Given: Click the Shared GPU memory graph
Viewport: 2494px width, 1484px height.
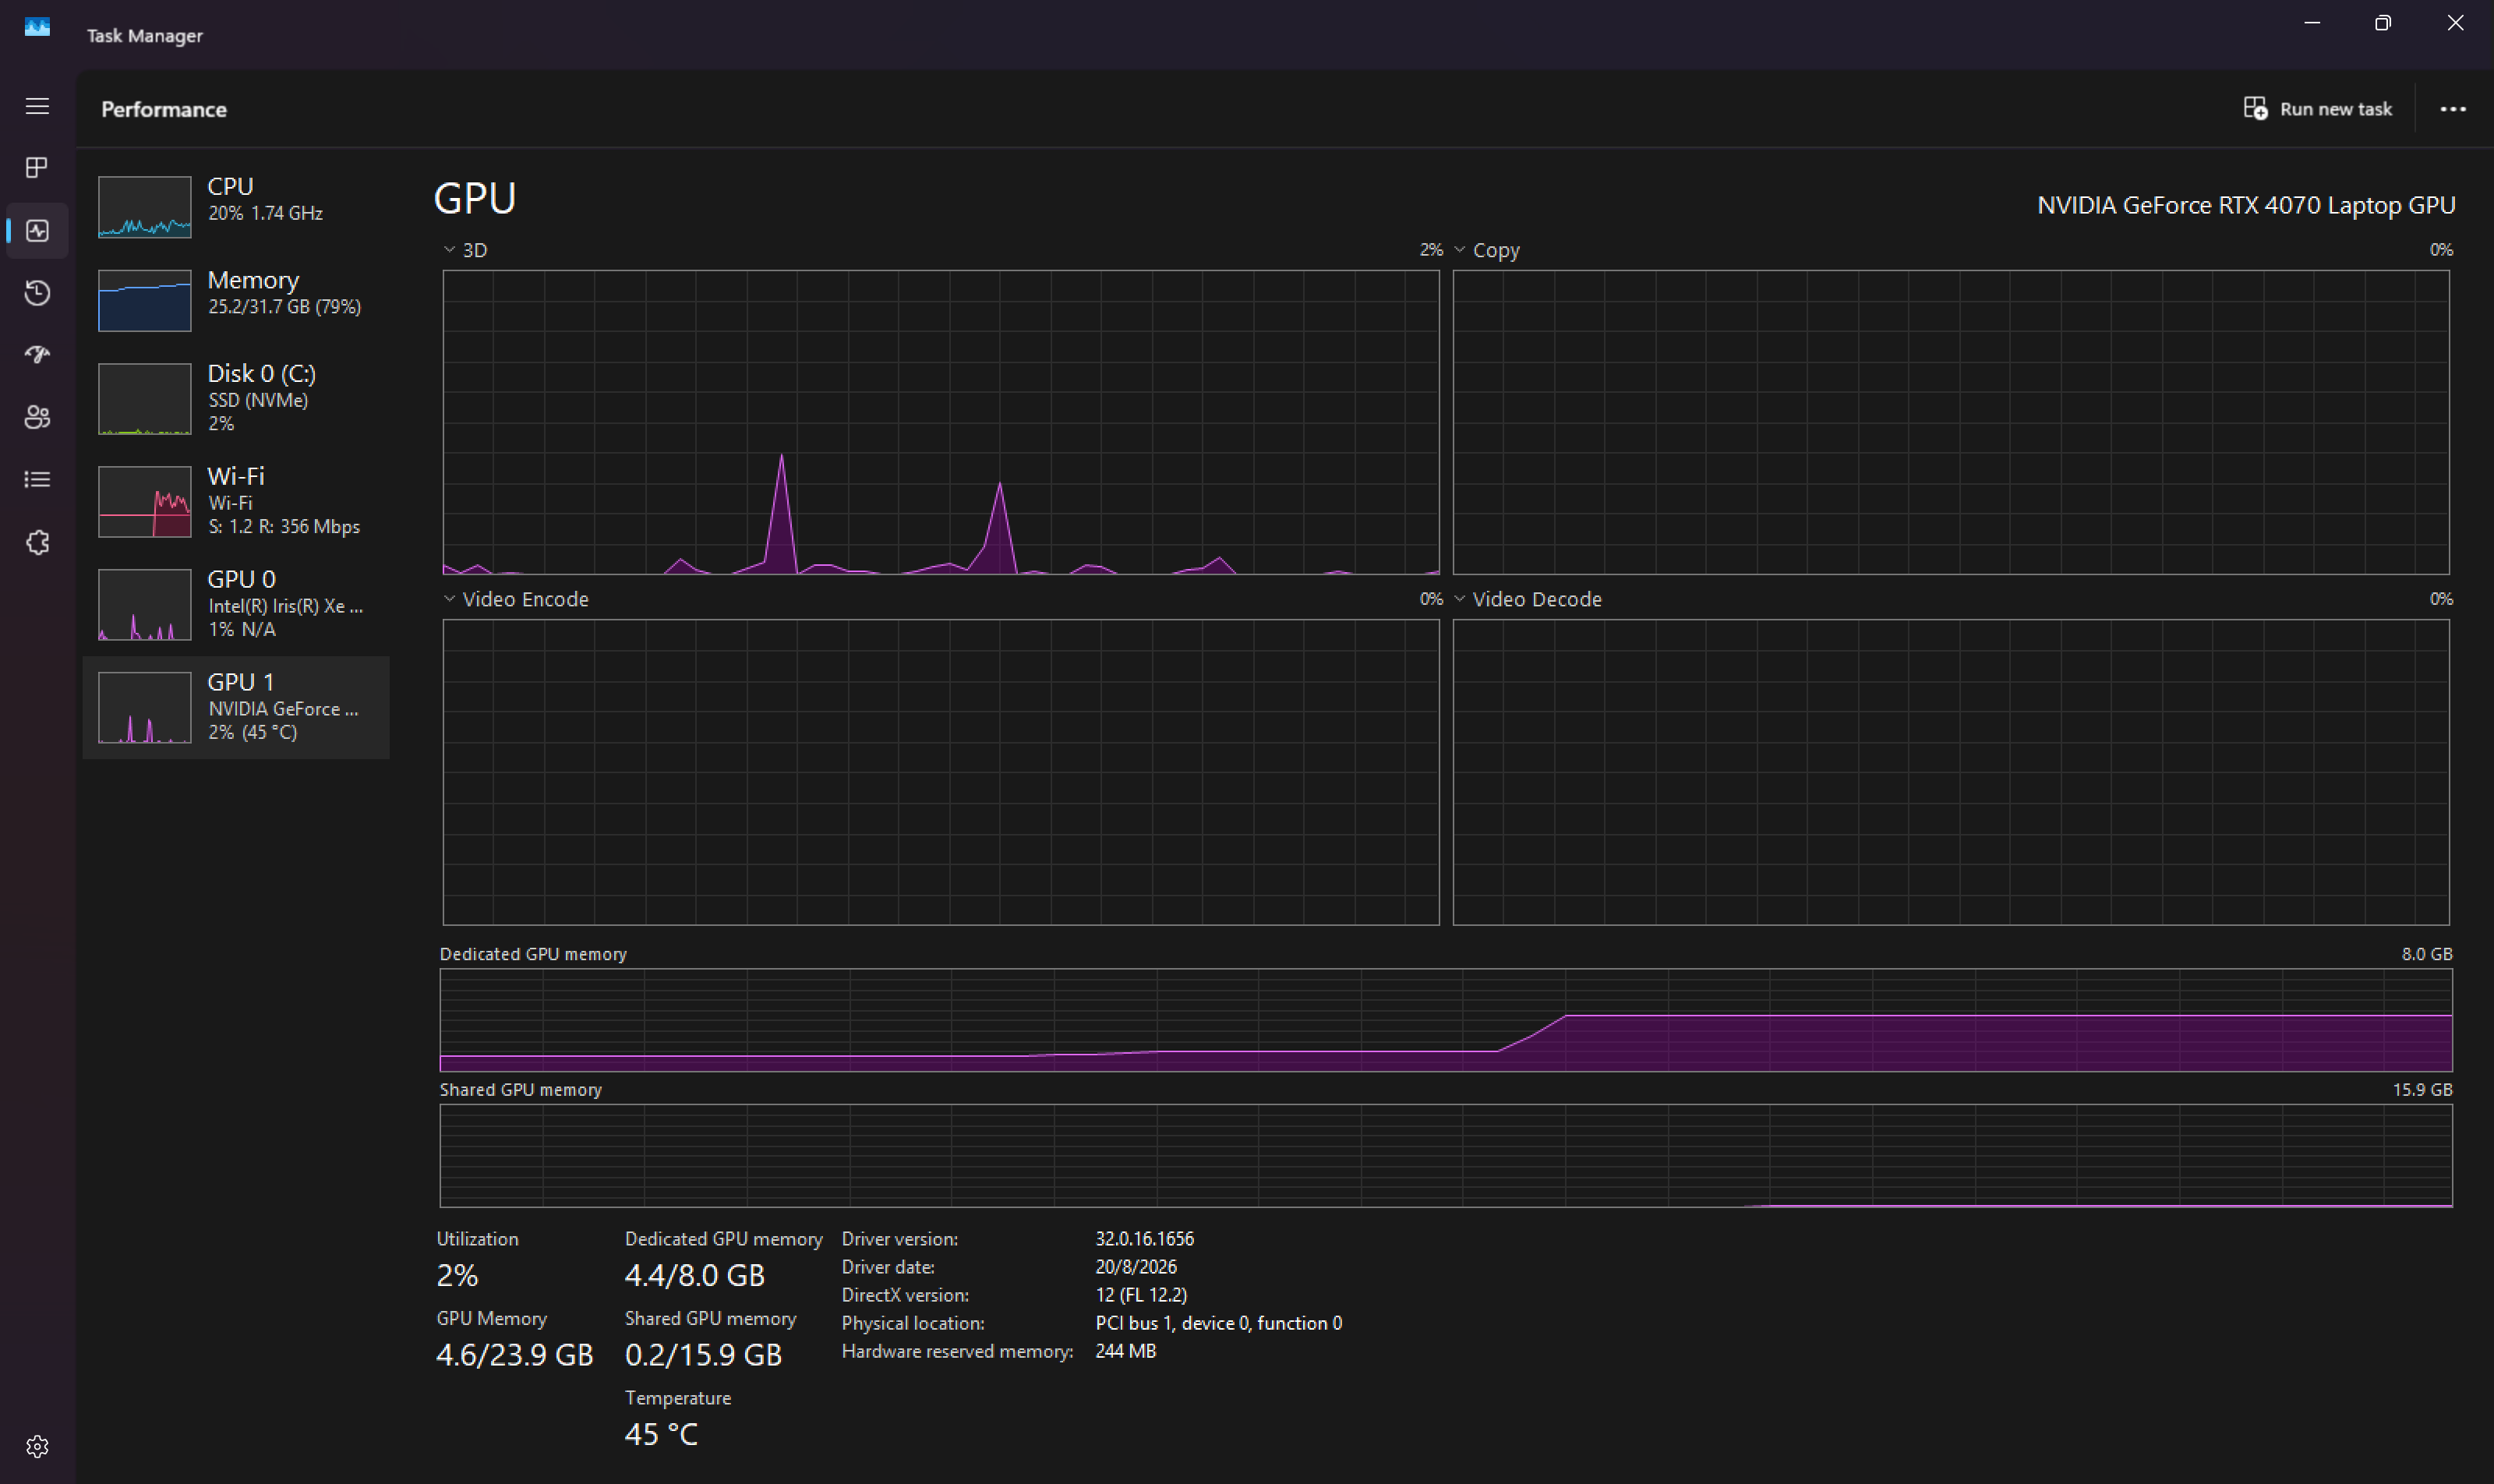Looking at the screenshot, I should 1446,1156.
